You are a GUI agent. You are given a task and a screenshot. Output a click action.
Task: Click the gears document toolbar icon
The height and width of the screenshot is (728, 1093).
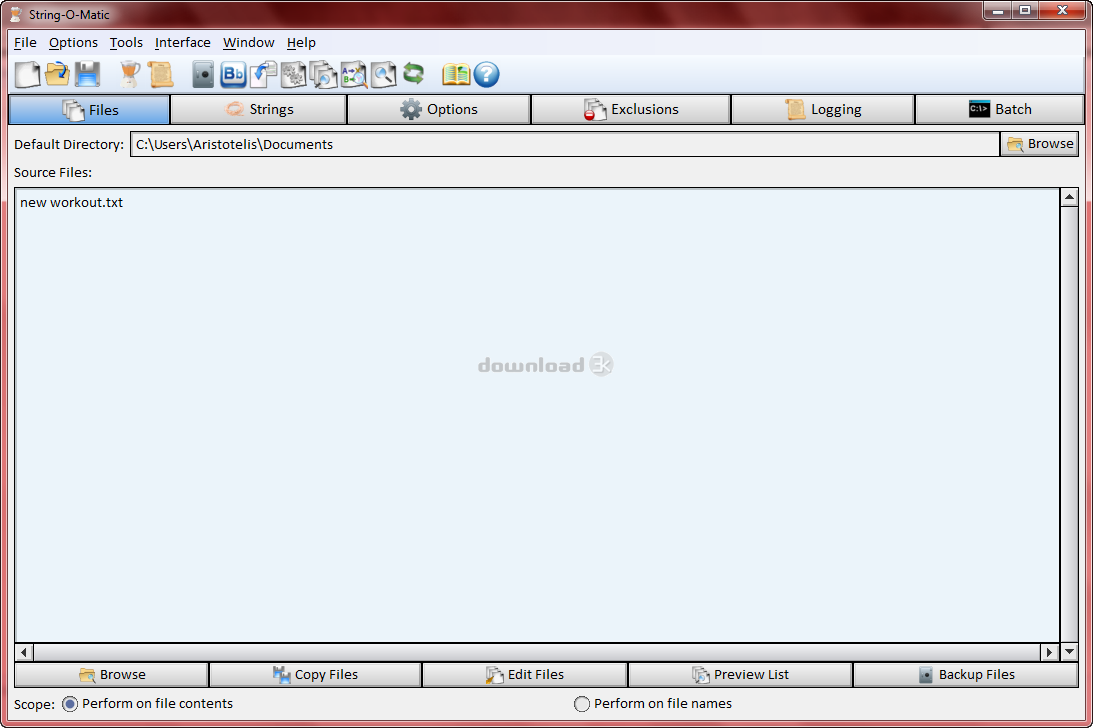[293, 74]
